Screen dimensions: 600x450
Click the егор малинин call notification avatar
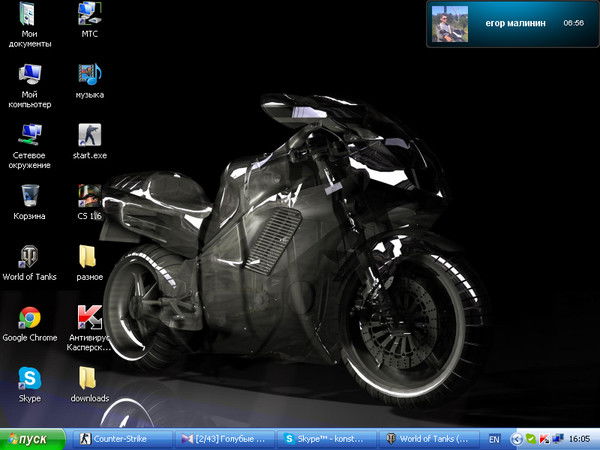click(x=449, y=23)
